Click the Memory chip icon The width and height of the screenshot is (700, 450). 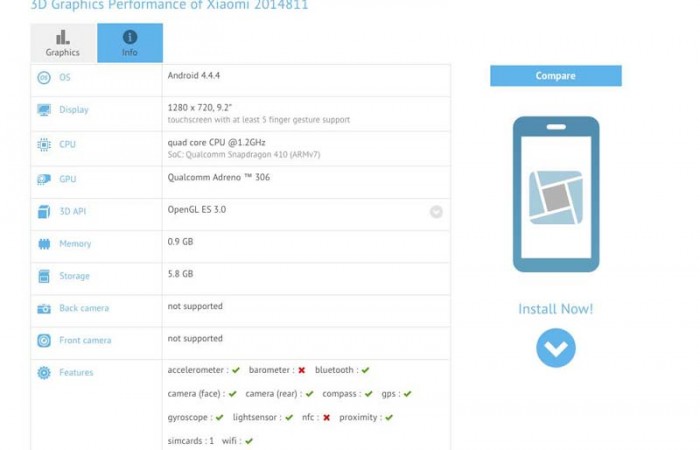(44, 244)
